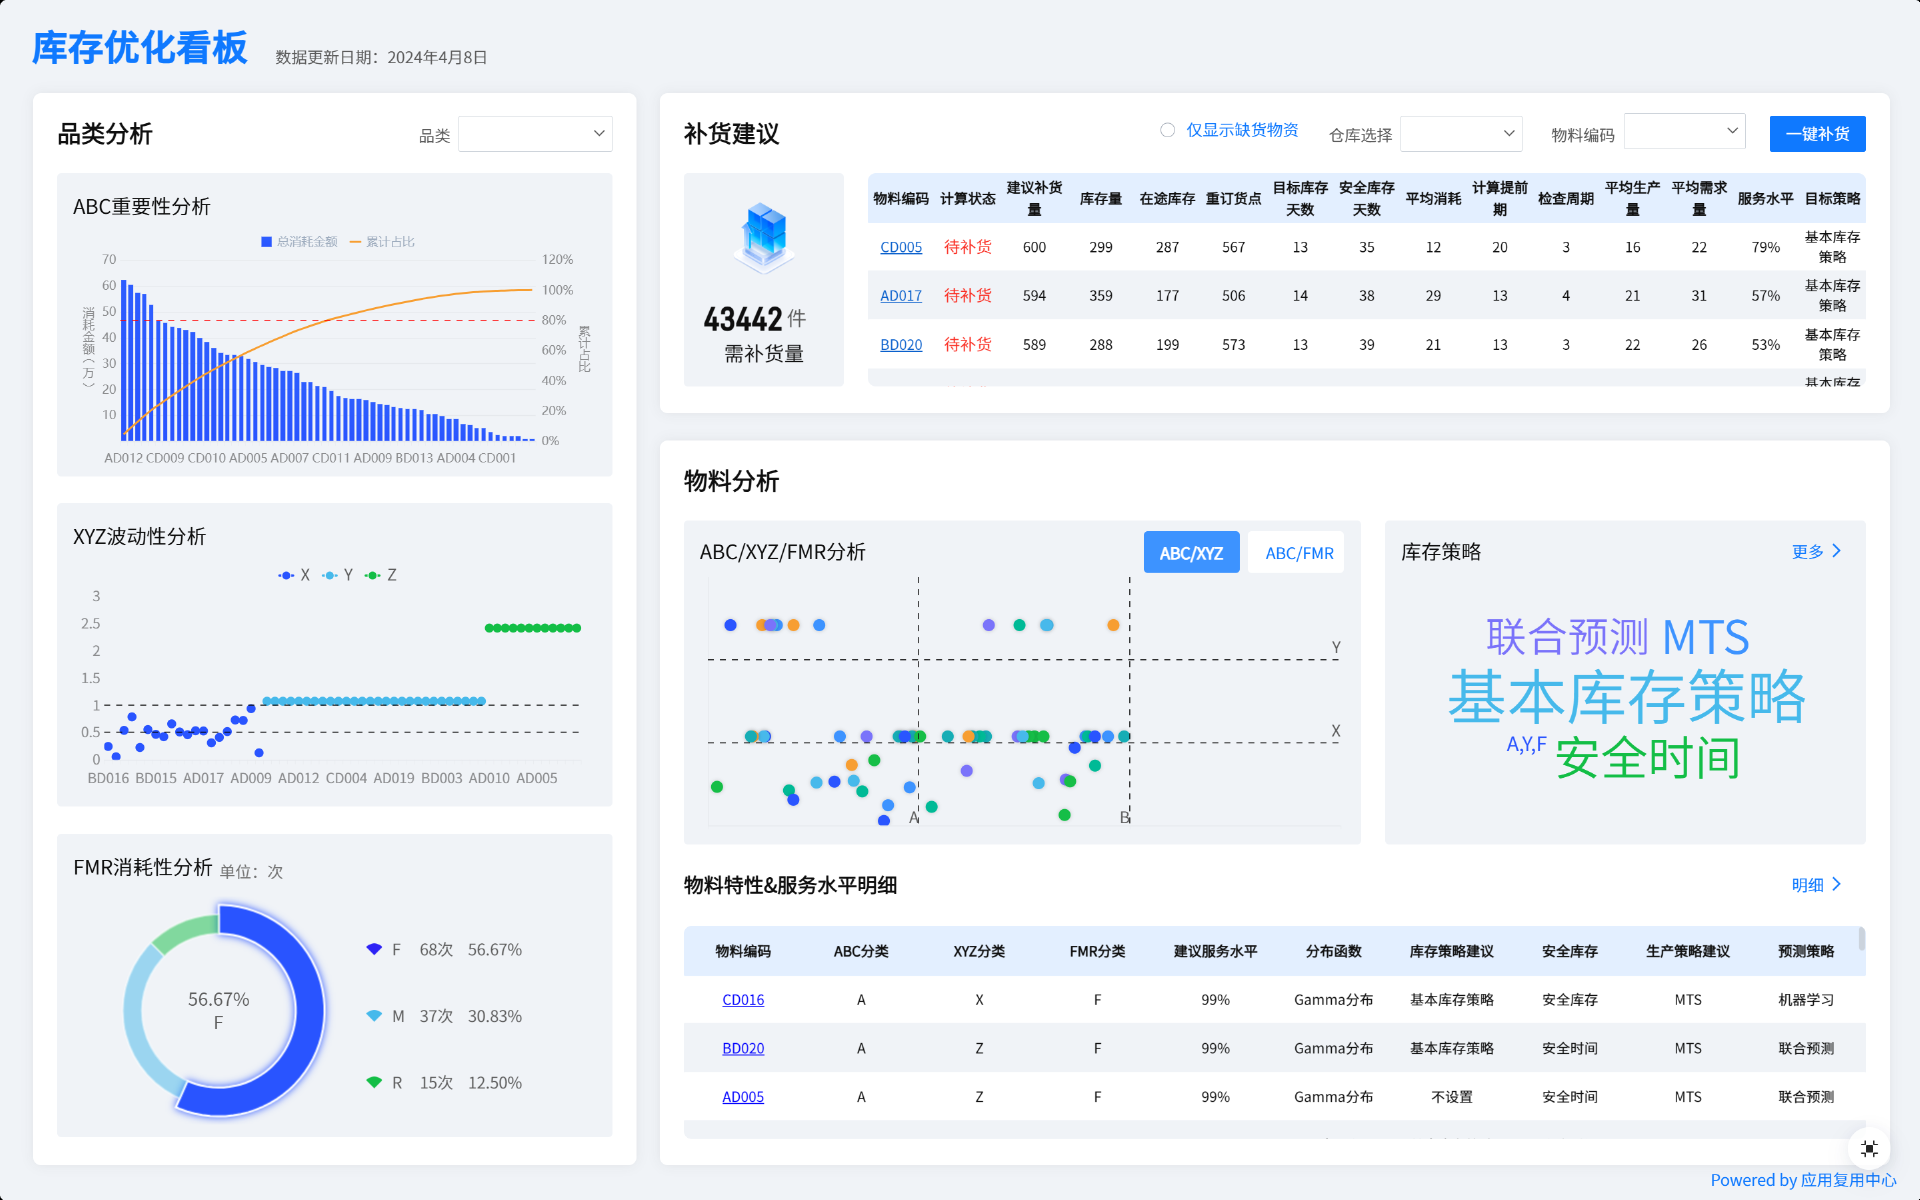The image size is (1920, 1200).
Task: Open the CD005 material code link
Action: tap(900, 247)
